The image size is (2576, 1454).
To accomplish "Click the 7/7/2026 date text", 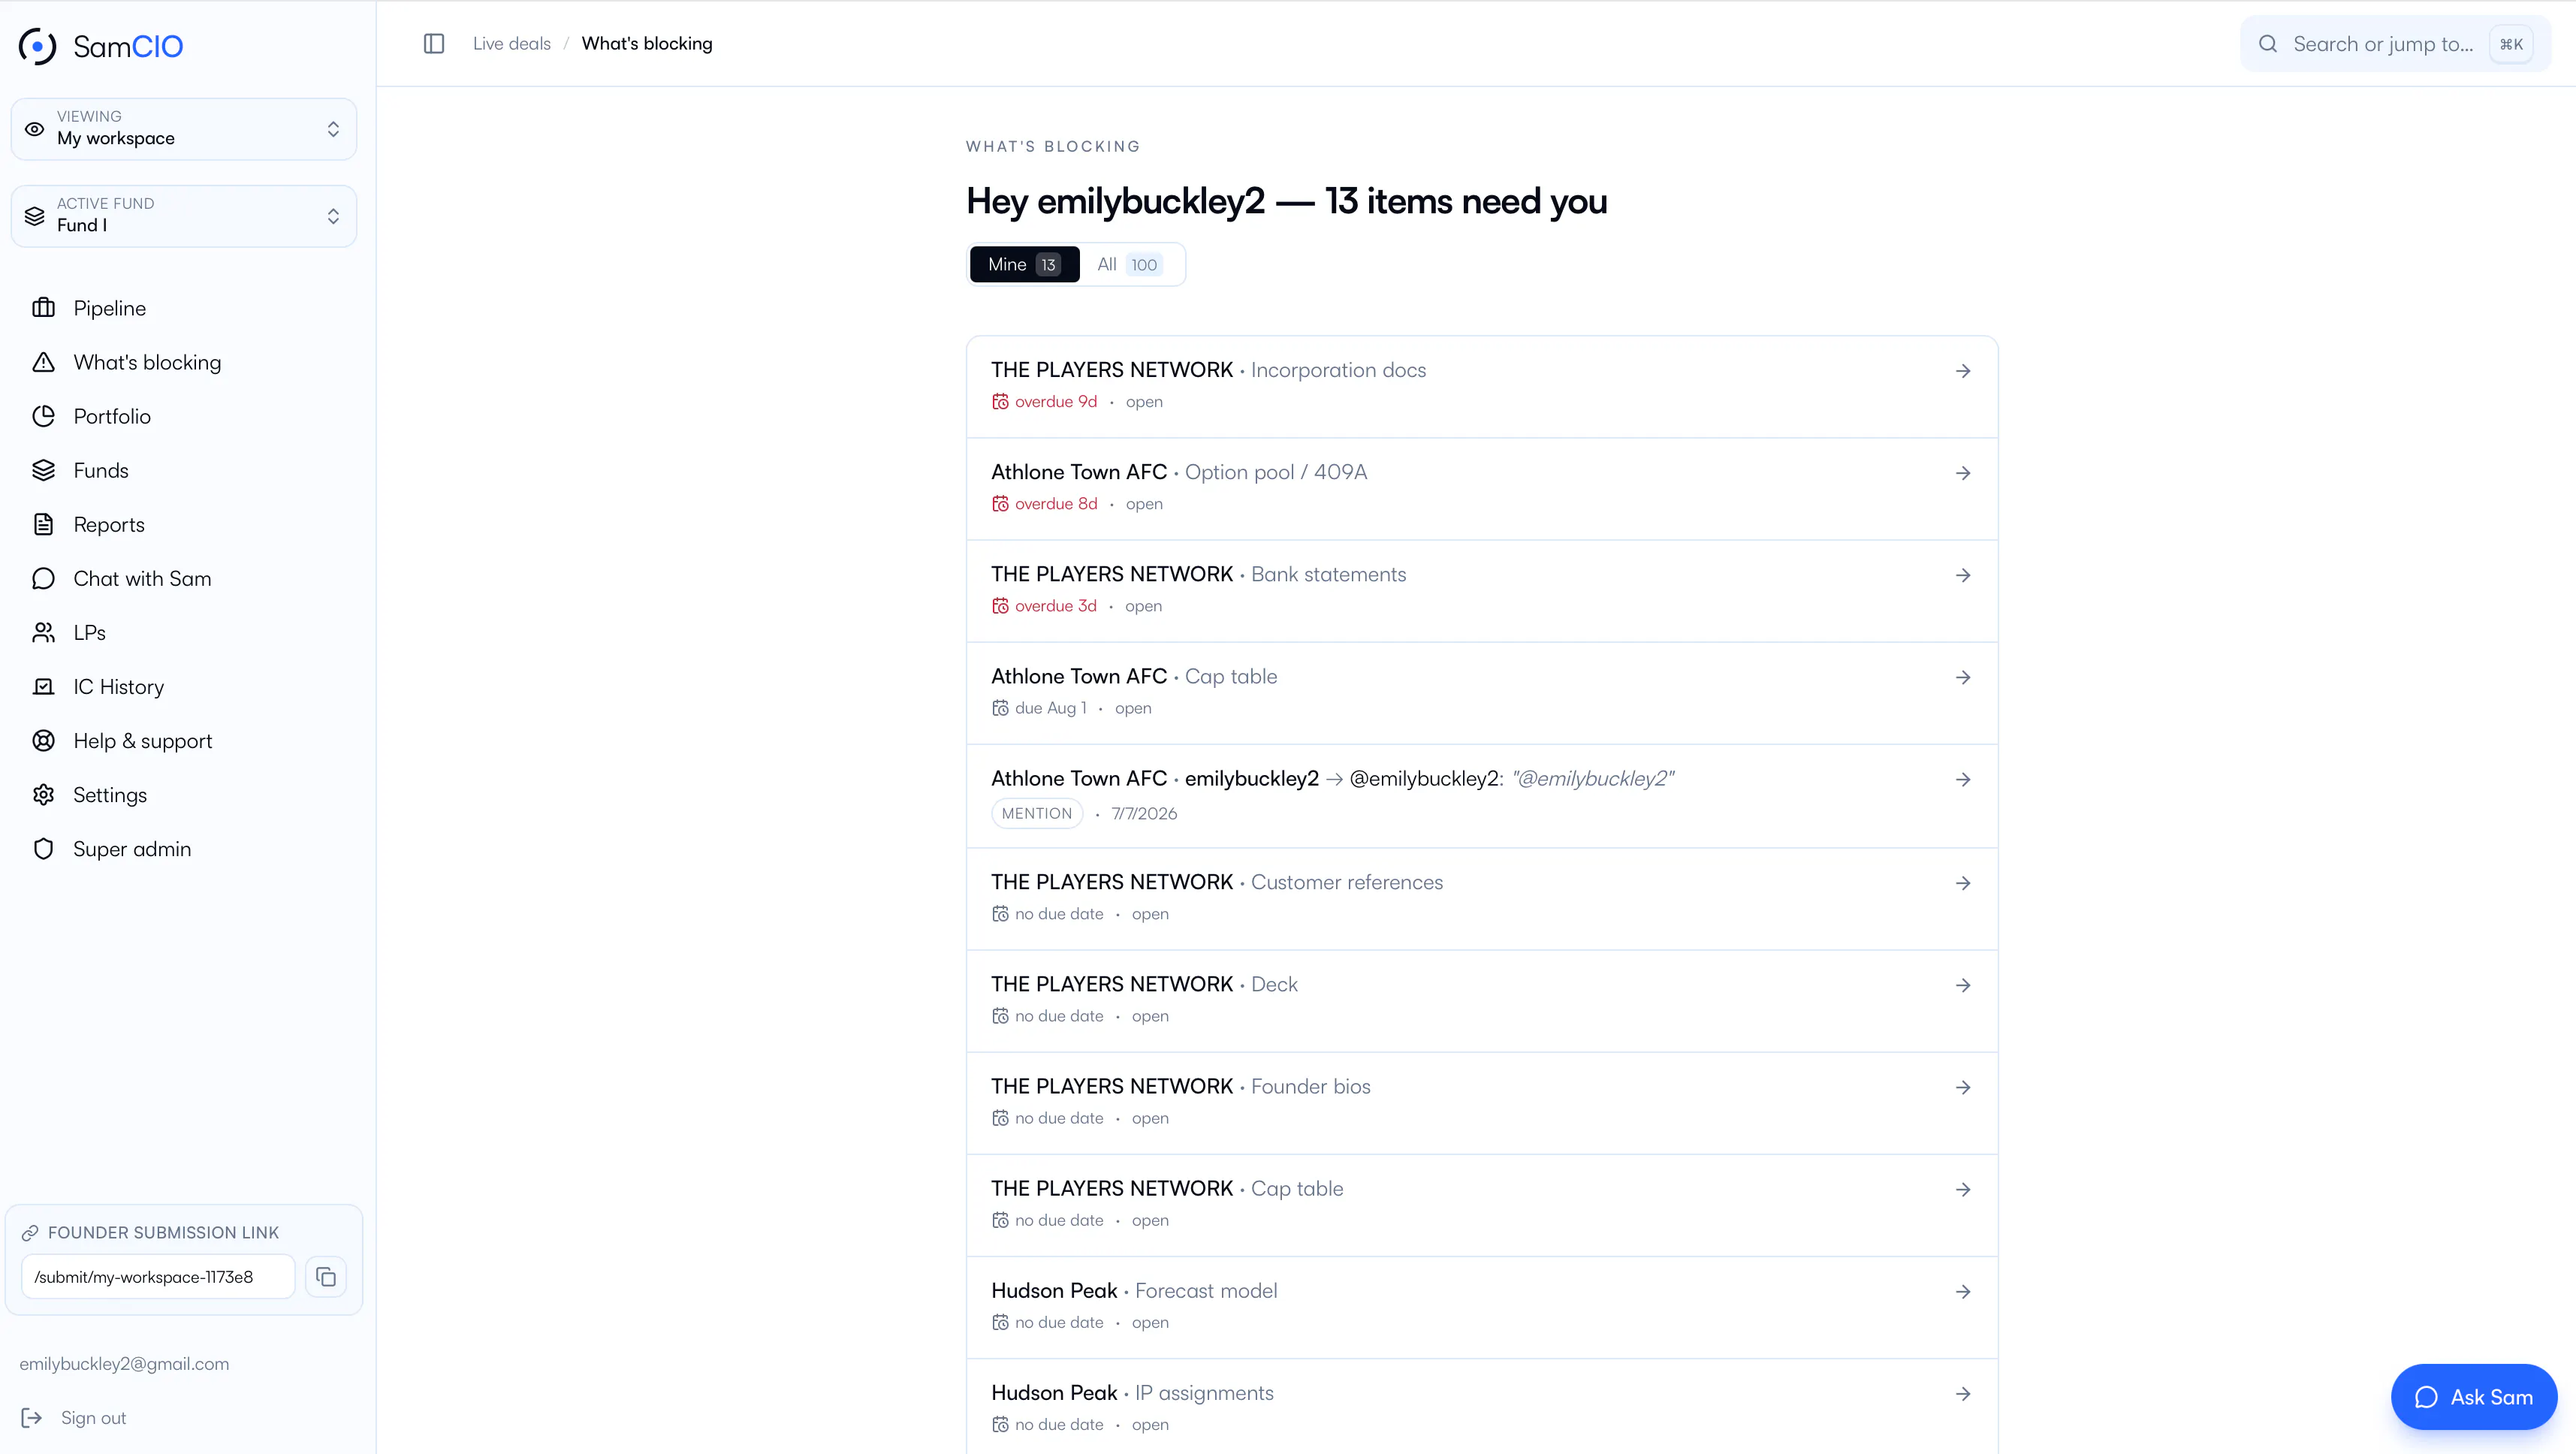I will pyautogui.click(x=1144, y=814).
